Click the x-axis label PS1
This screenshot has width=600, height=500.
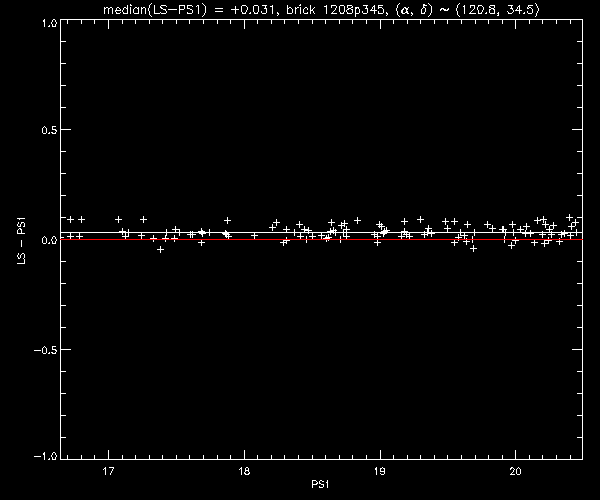click(x=321, y=484)
